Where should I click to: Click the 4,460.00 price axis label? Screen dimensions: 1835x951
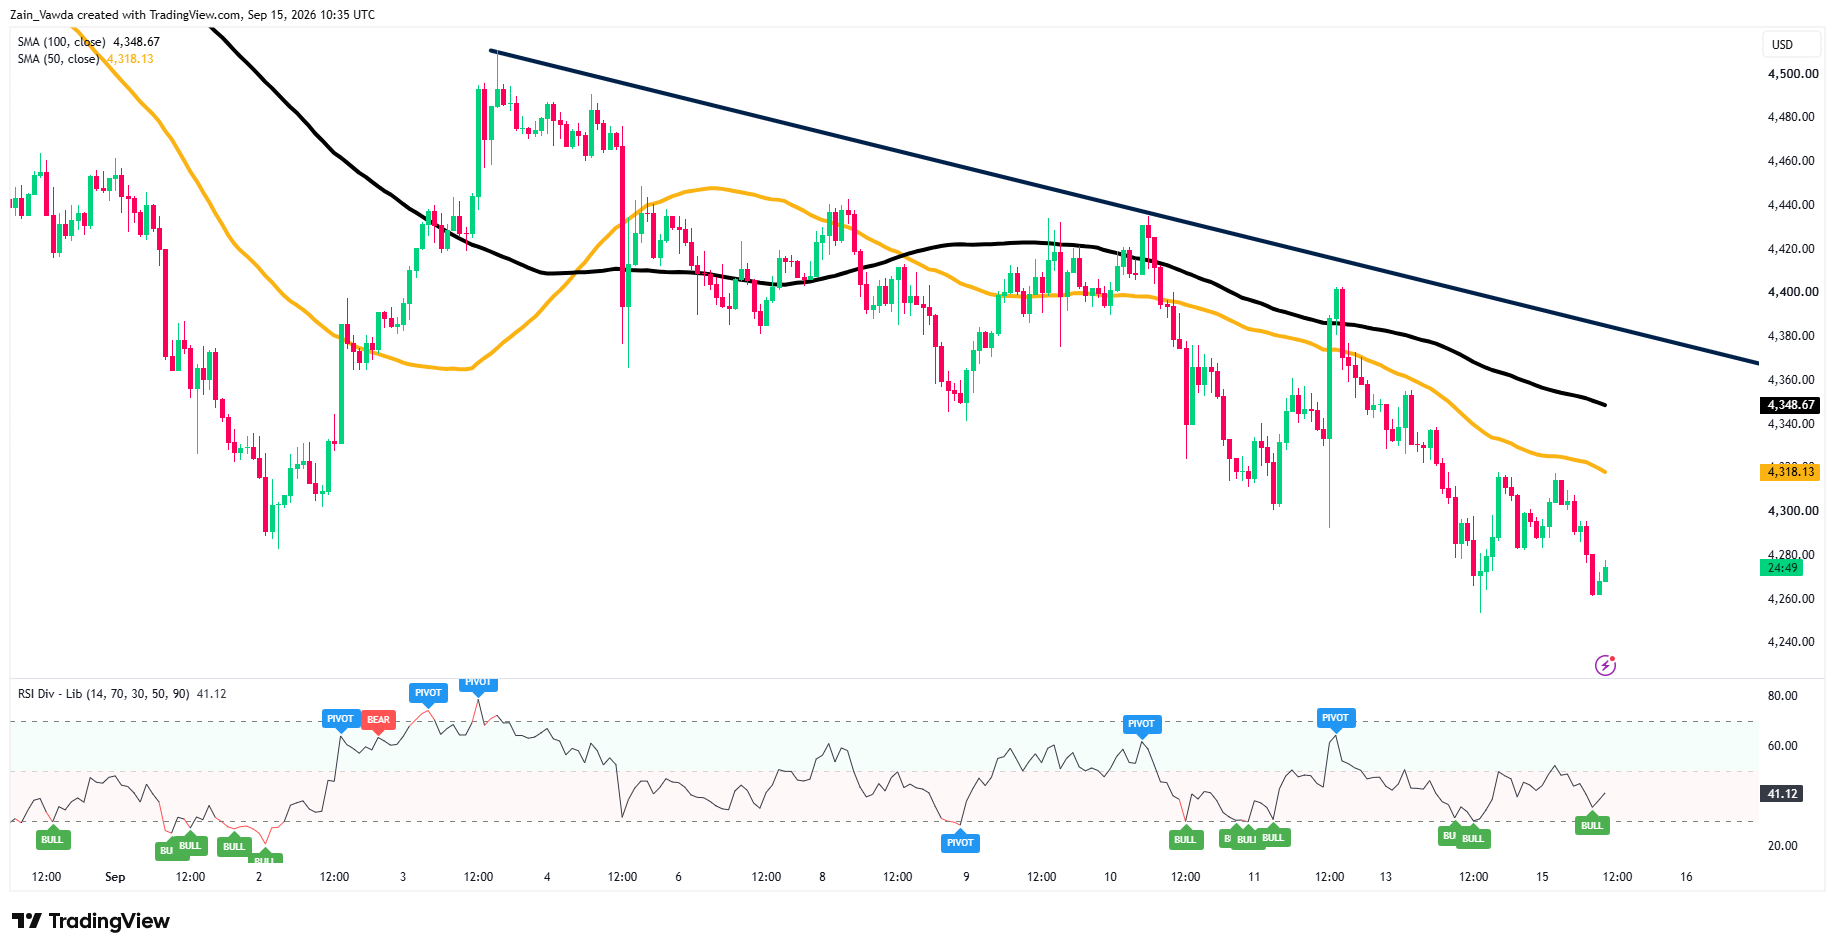pyautogui.click(x=1792, y=160)
